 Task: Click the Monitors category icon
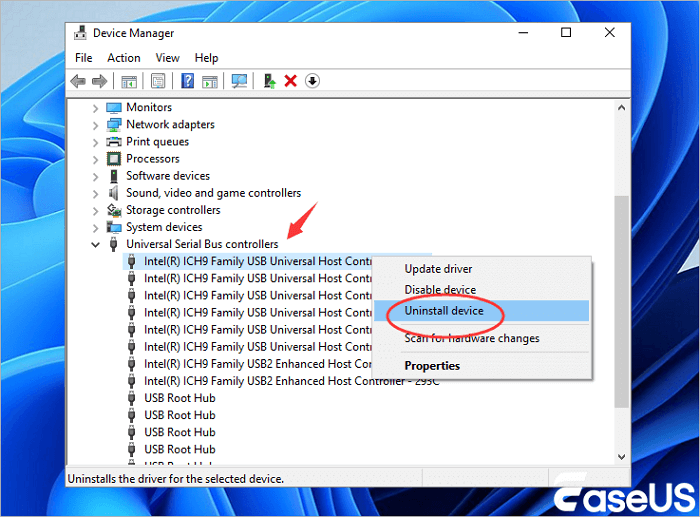pyautogui.click(x=114, y=108)
